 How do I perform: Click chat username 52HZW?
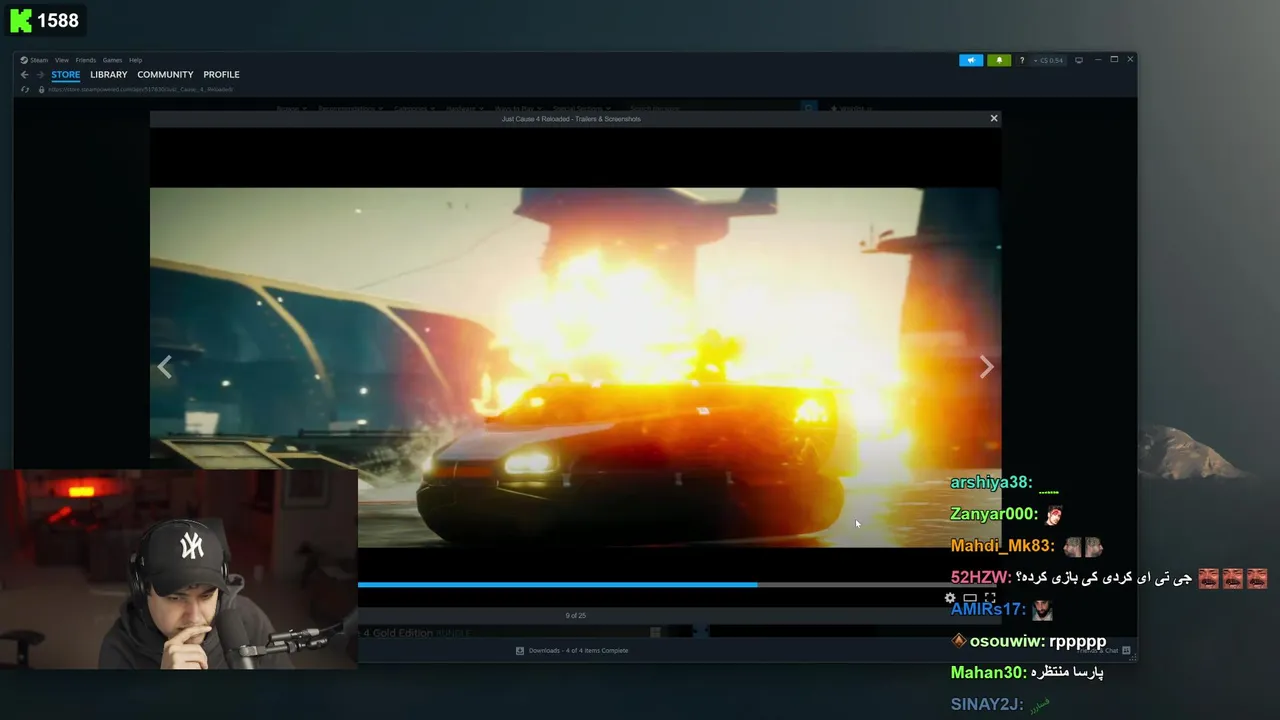pos(980,578)
